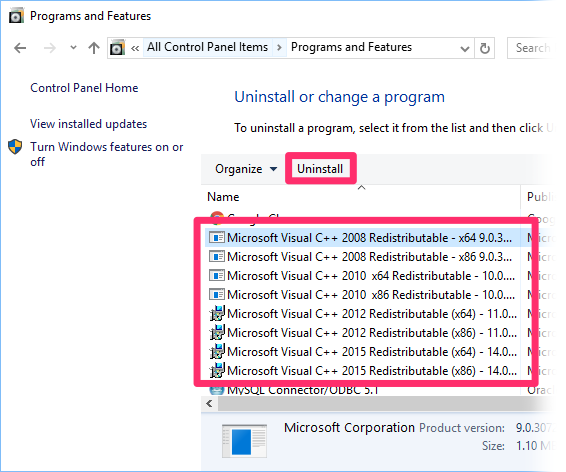This screenshot has width=566, height=472.
Task: Sort by the Name column header
Action: click(223, 197)
